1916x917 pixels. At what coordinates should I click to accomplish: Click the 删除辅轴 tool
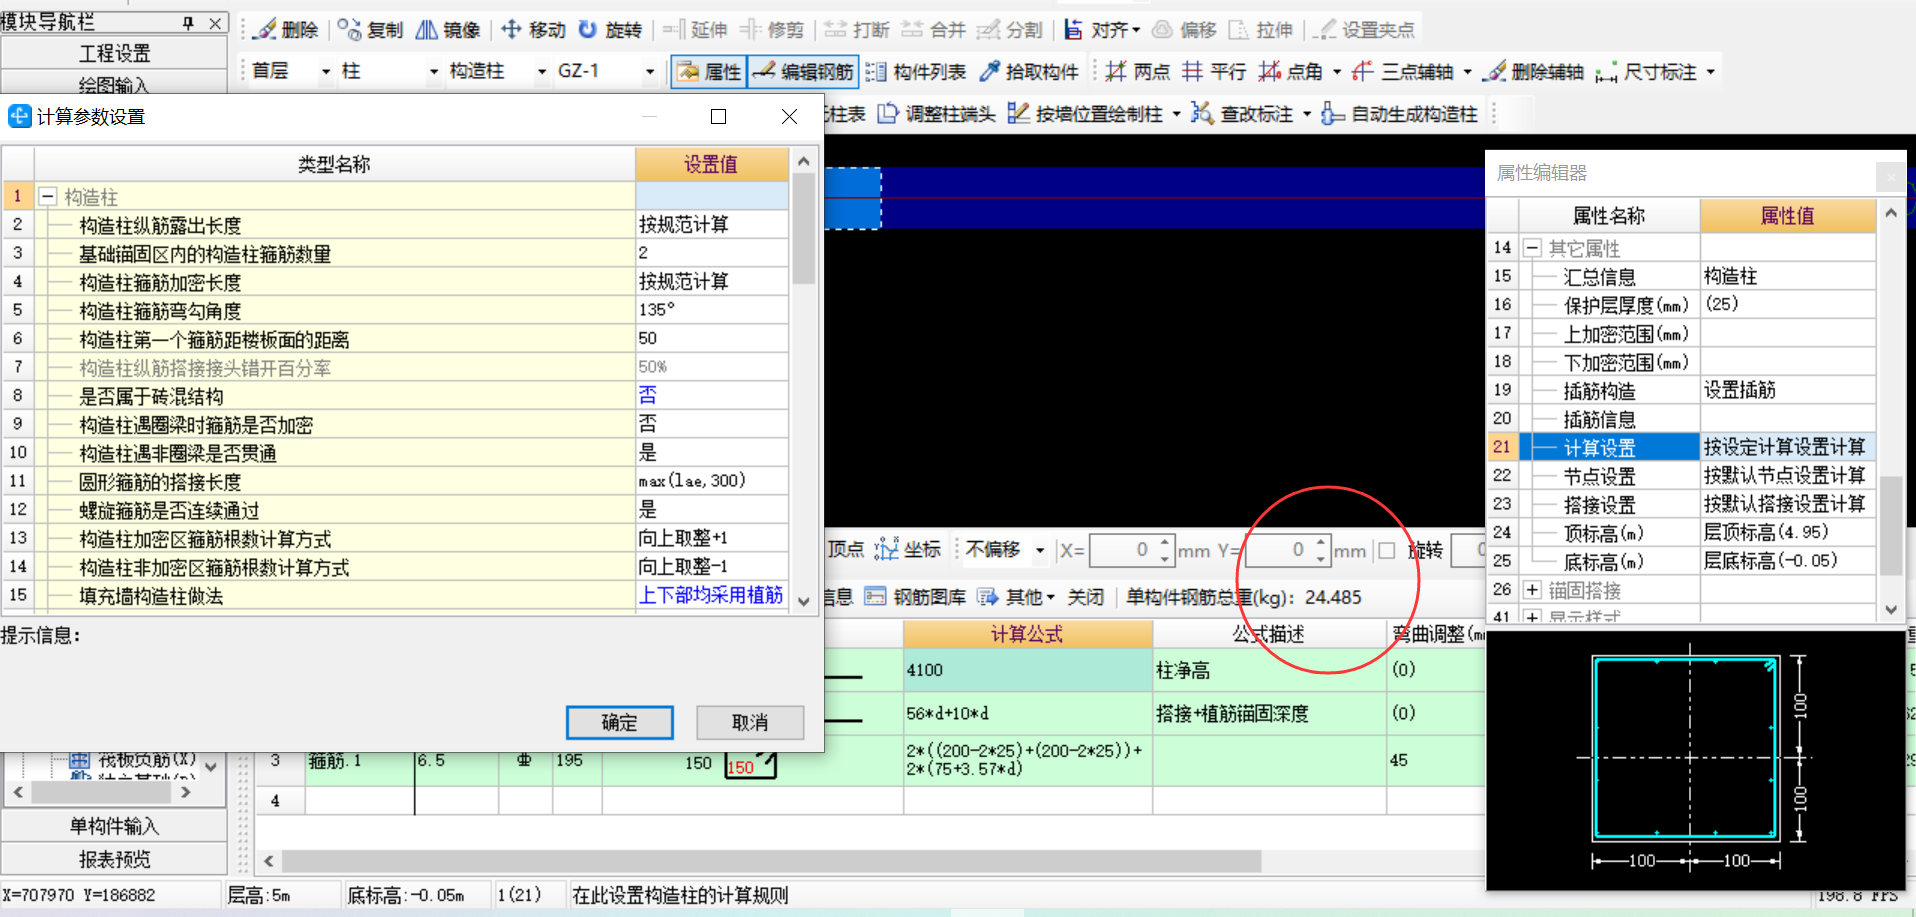(x=1534, y=71)
